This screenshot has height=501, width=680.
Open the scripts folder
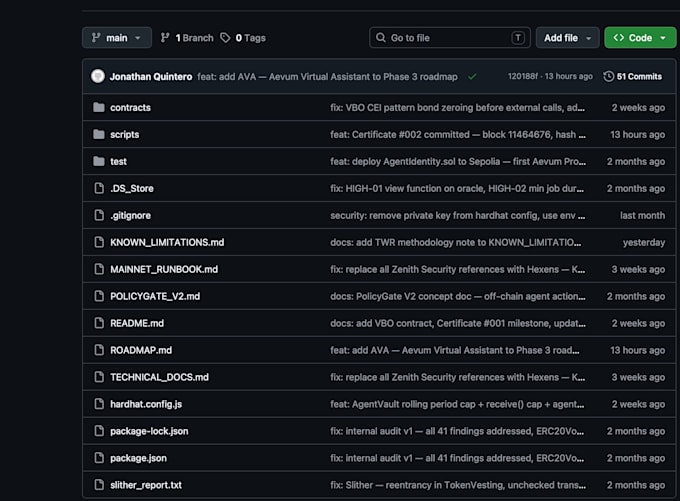tap(124, 134)
